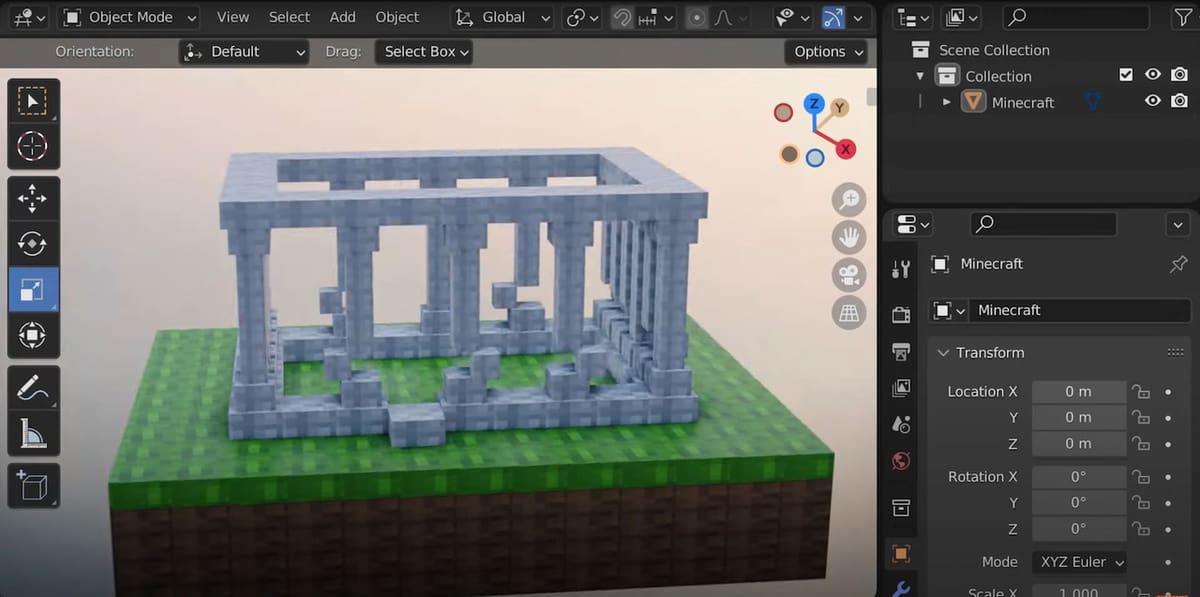Open the Orientation Default dropdown
Viewport: 1200px width, 597px height.
[x=245, y=52]
